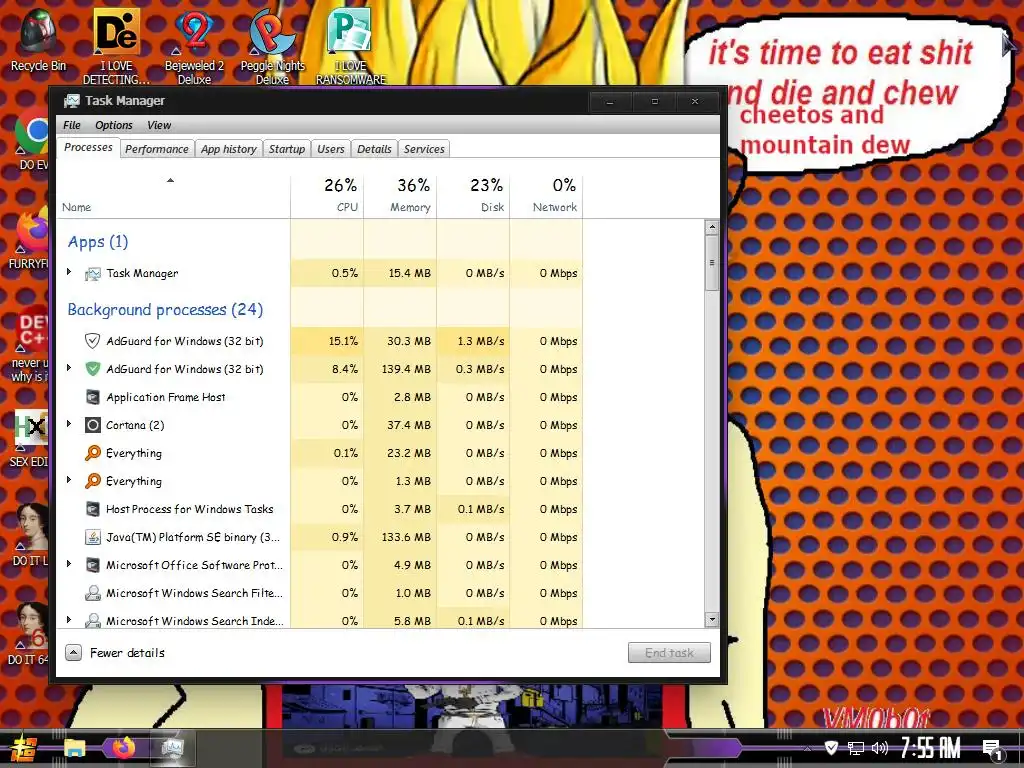Click the green AdGuard shield at 8.4% CPU
The image size is (1024, 768).
pyautogui.click(x=93, y=369)
